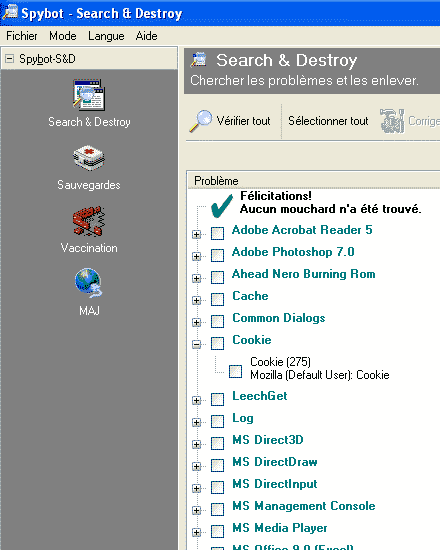The width and height of the screenshot is (440, 550).
Task: Open the Sauvegardes first-aid kit icon
Action: coord(89,158)
